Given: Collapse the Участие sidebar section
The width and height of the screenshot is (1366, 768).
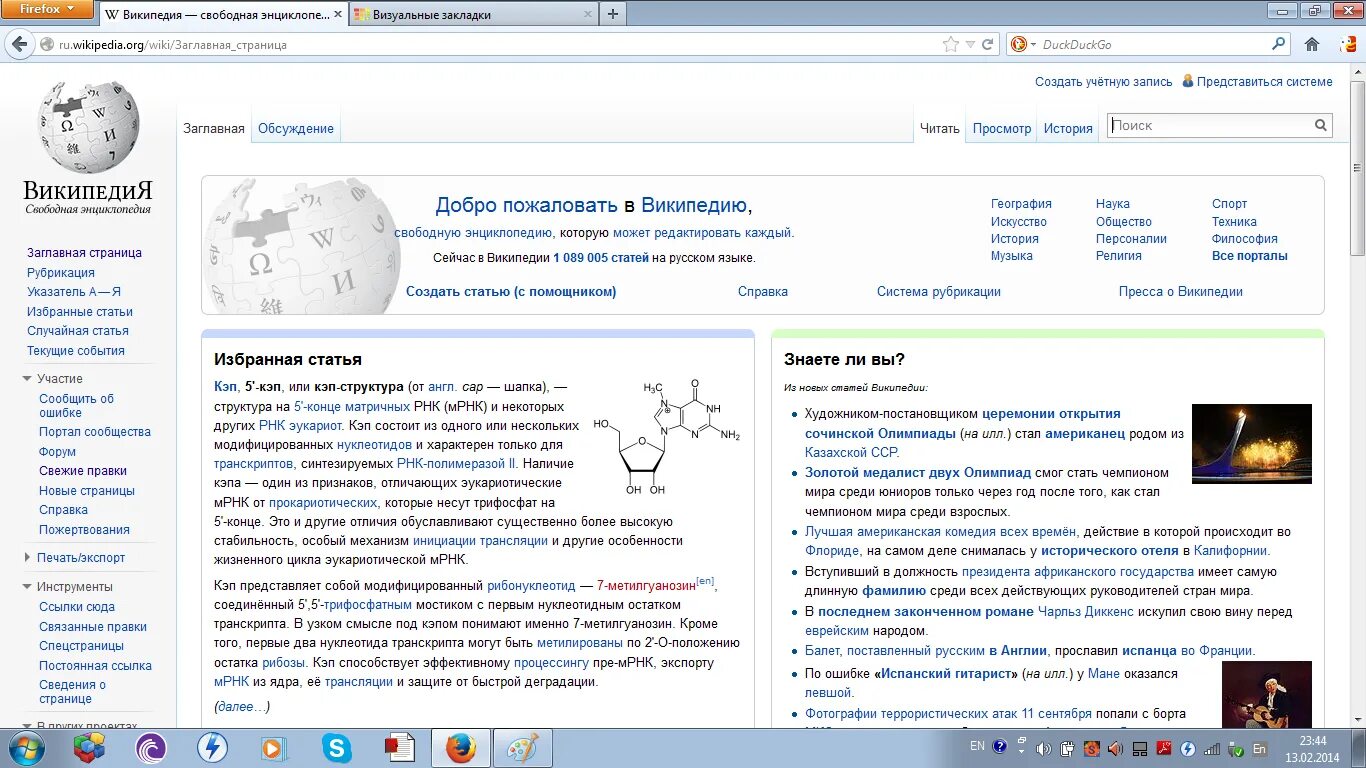Looking at the screenshot, I should tap(28, 379).
